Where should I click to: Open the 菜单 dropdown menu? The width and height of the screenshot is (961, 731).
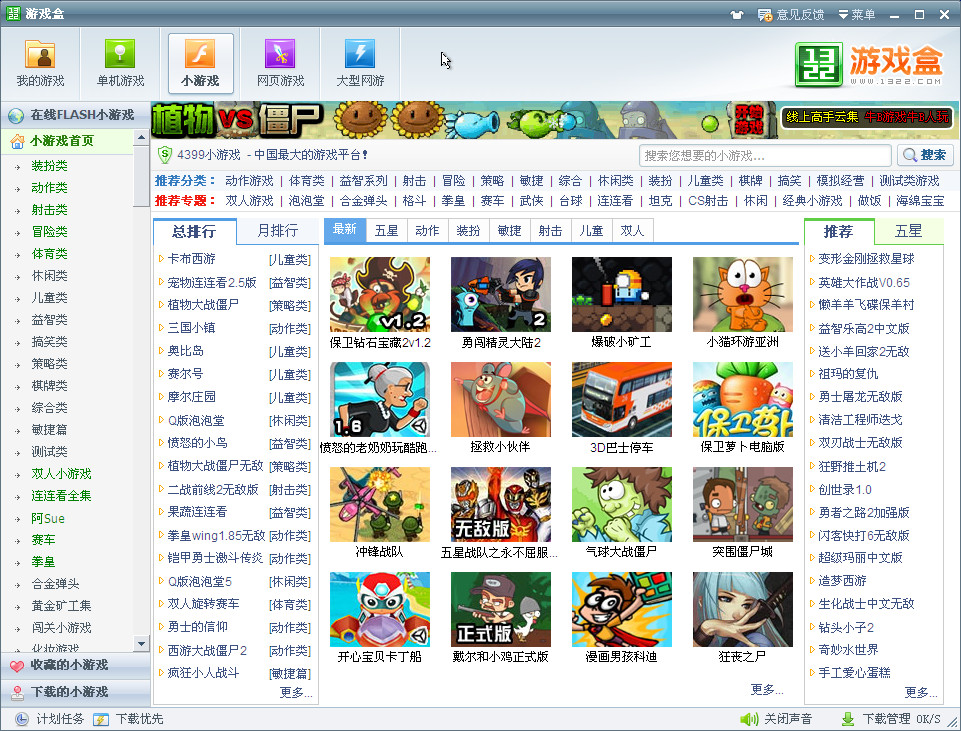(x=857, y=14)
